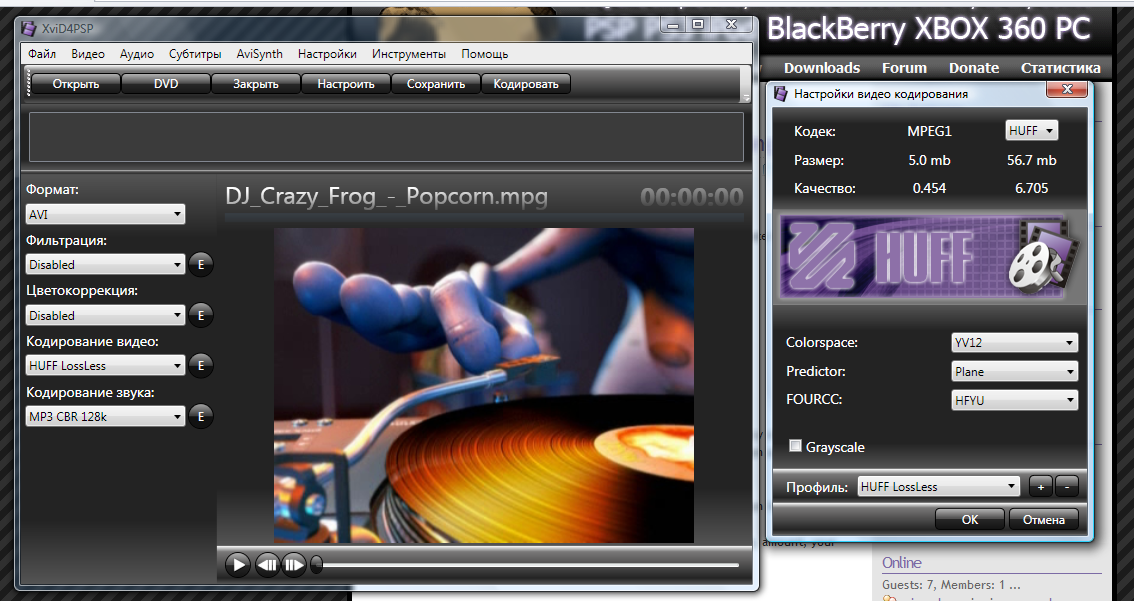This screenshot has width=1134, height=601.
Task: Click the Закрыть toolbar button
Action: pos(255,84)
